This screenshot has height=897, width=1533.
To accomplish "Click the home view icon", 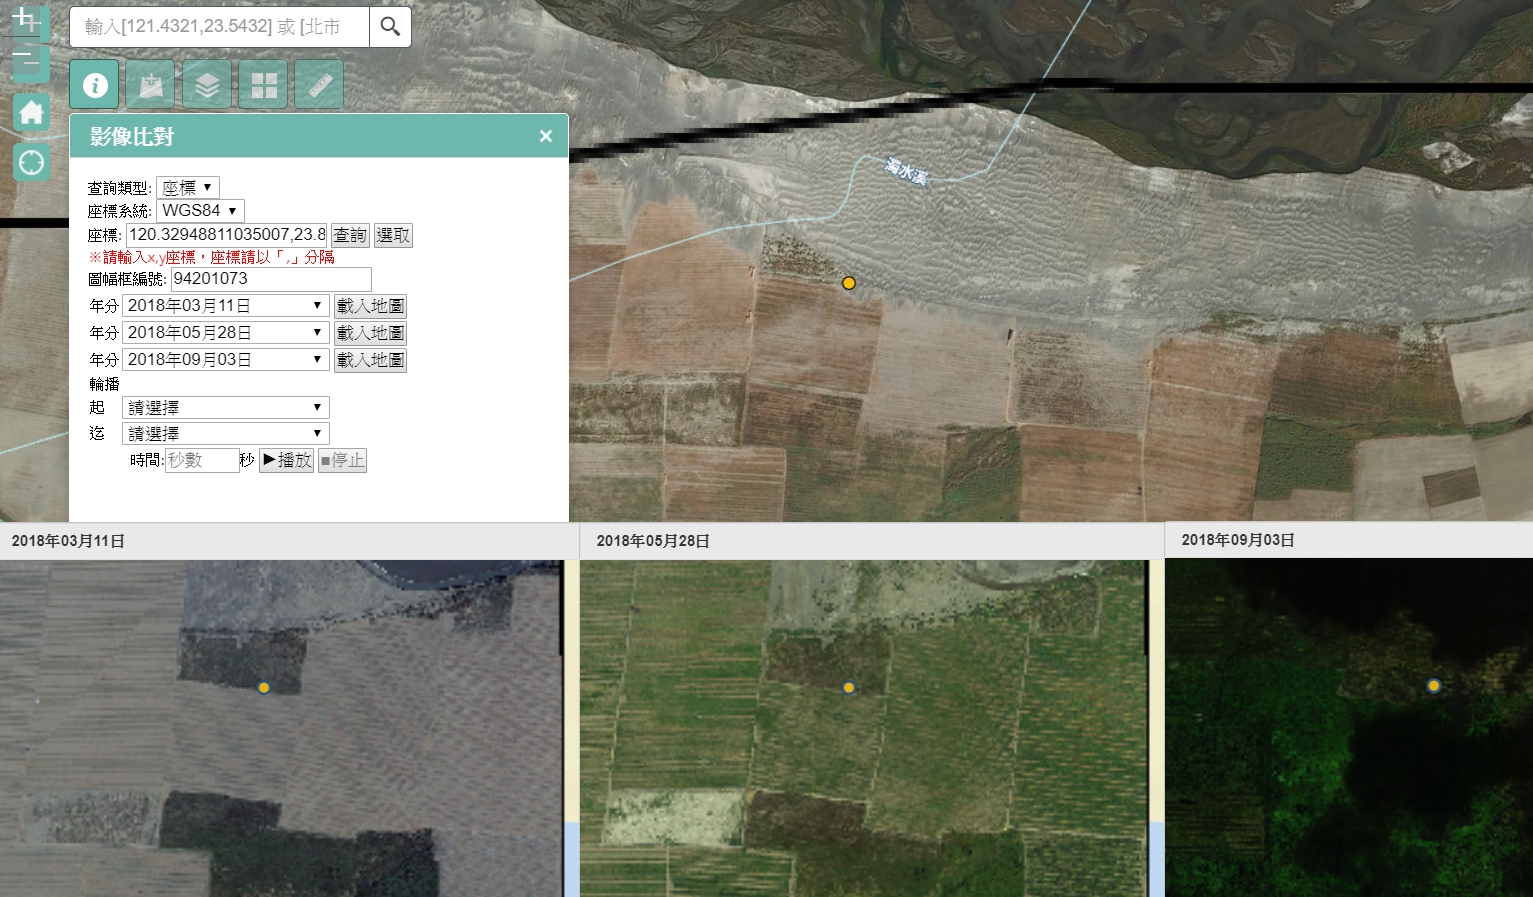I will tap(31, 111).
